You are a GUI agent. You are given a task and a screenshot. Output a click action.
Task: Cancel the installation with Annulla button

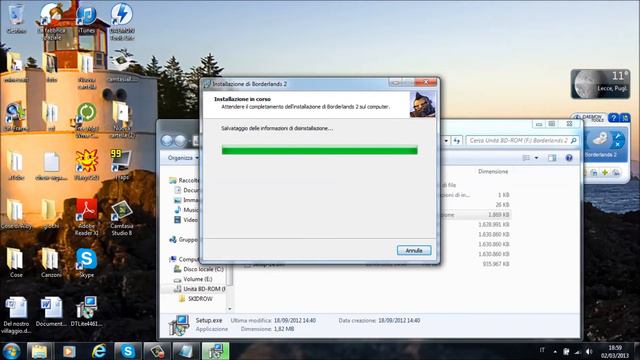coord(414,250)
